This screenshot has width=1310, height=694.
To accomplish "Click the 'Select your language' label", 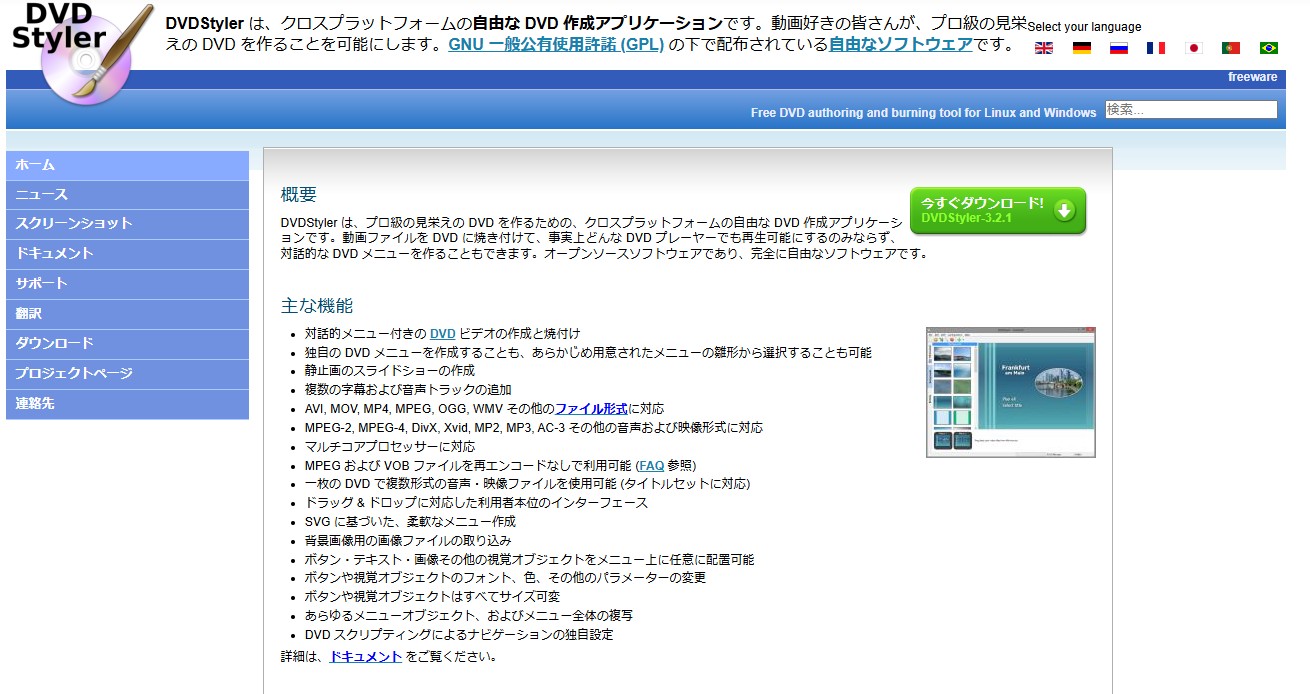I will (1084, 27).
